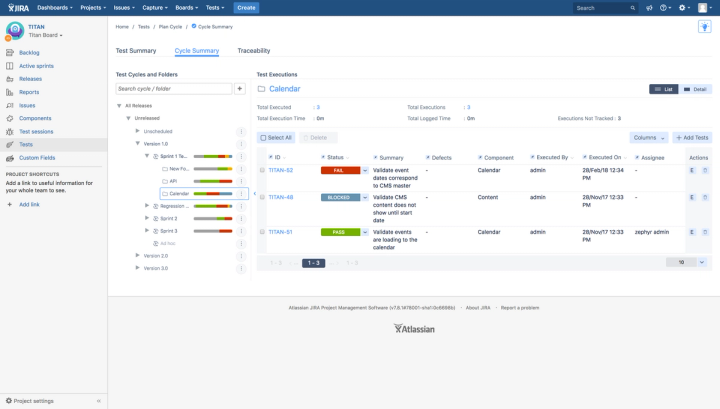This screenshot has width=720, height=409.
Task: Open the help question mark menu
Action: tap(665, 8)
